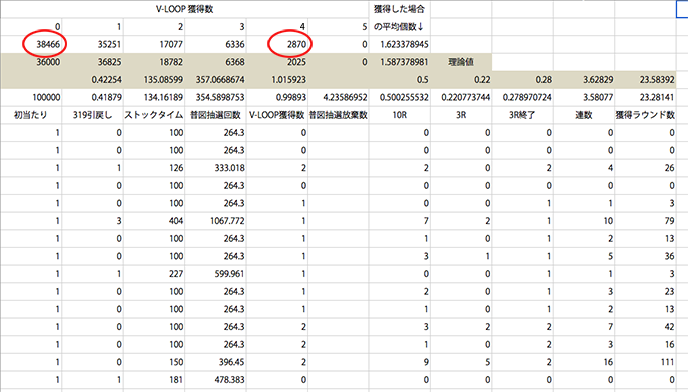Click the 3R終了 header cell
Screen dimensions: 688x392
(523, 115)
